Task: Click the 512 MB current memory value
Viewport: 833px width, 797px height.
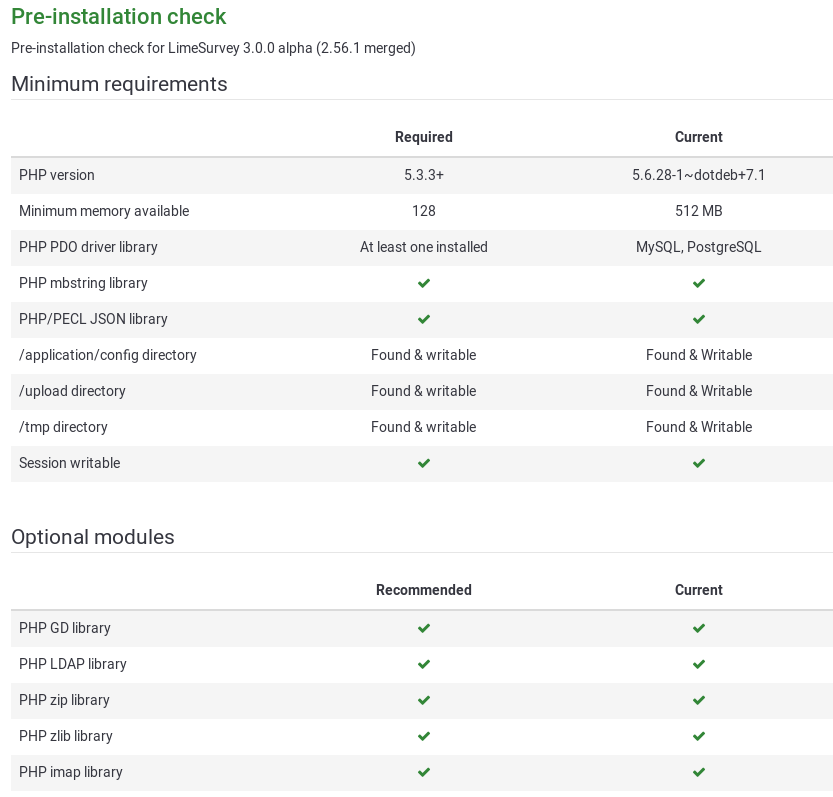Action: coord(698,211)
